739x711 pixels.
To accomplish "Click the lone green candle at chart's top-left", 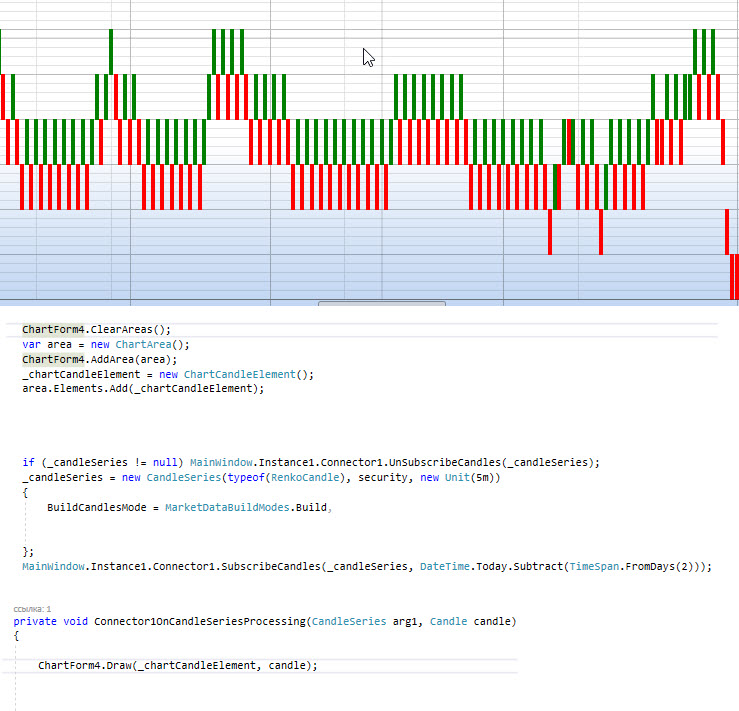I will [111, 50].
